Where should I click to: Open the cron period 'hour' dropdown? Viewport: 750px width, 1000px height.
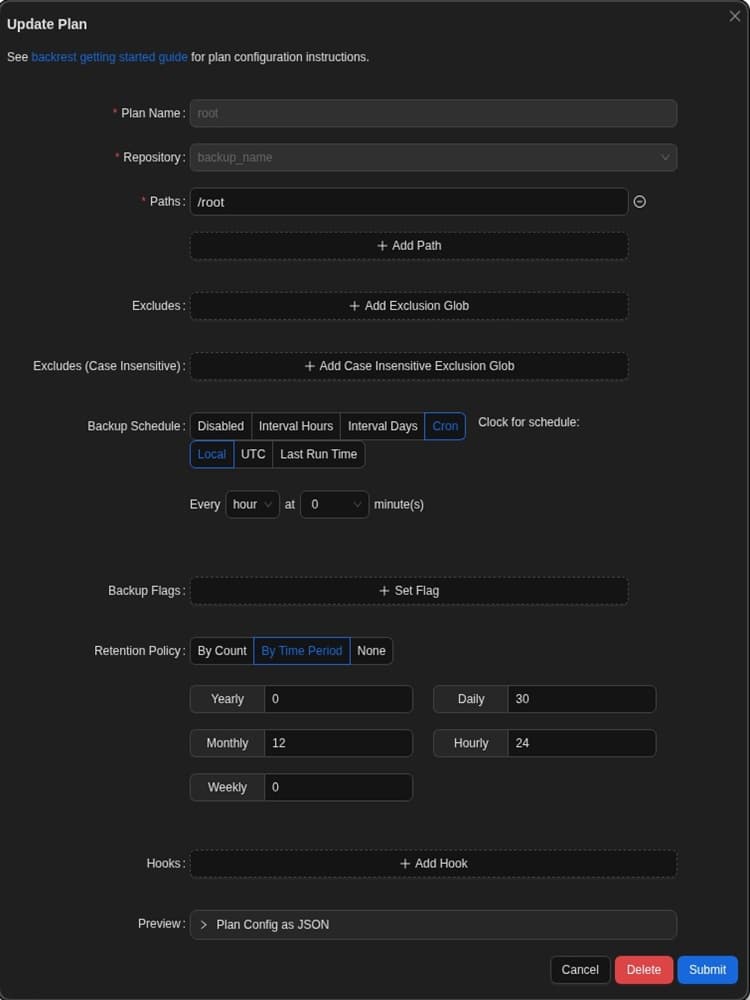point(252,505)
